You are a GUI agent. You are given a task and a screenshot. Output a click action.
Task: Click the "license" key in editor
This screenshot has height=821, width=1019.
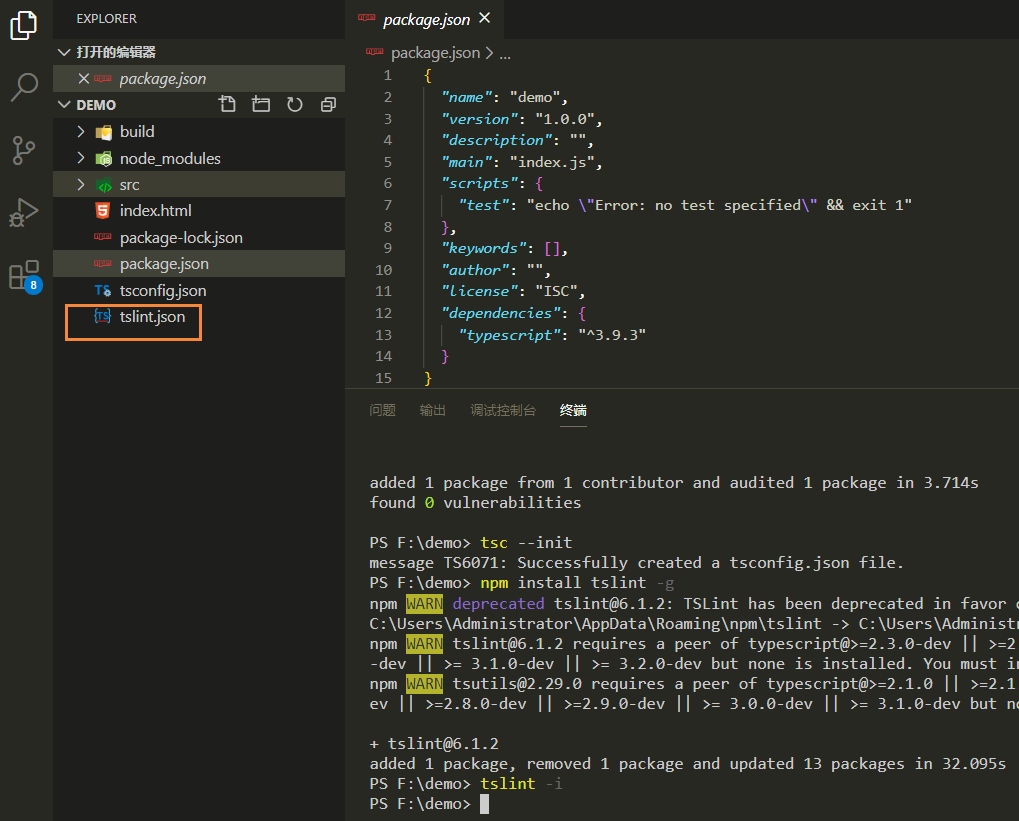tap(480, 291)
